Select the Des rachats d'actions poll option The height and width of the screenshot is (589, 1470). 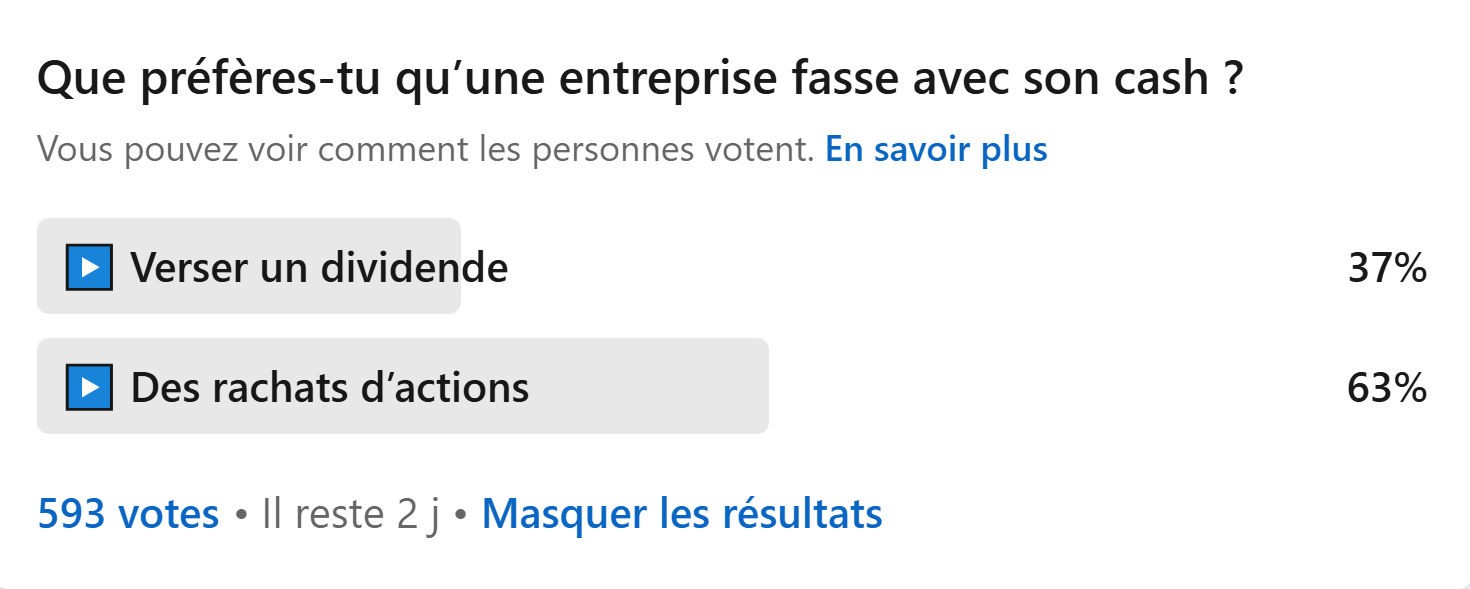tap(734, 386)
